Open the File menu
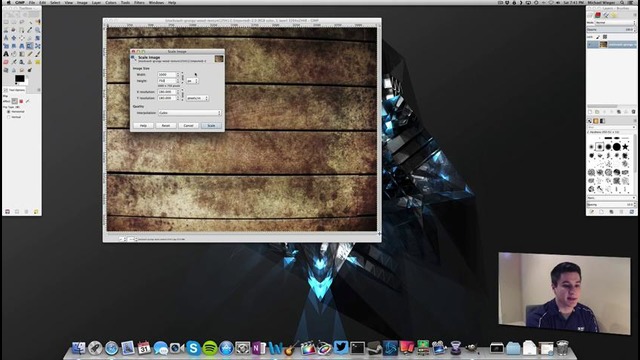This screenshot has width=640, height=360. (x=31, y=2)
